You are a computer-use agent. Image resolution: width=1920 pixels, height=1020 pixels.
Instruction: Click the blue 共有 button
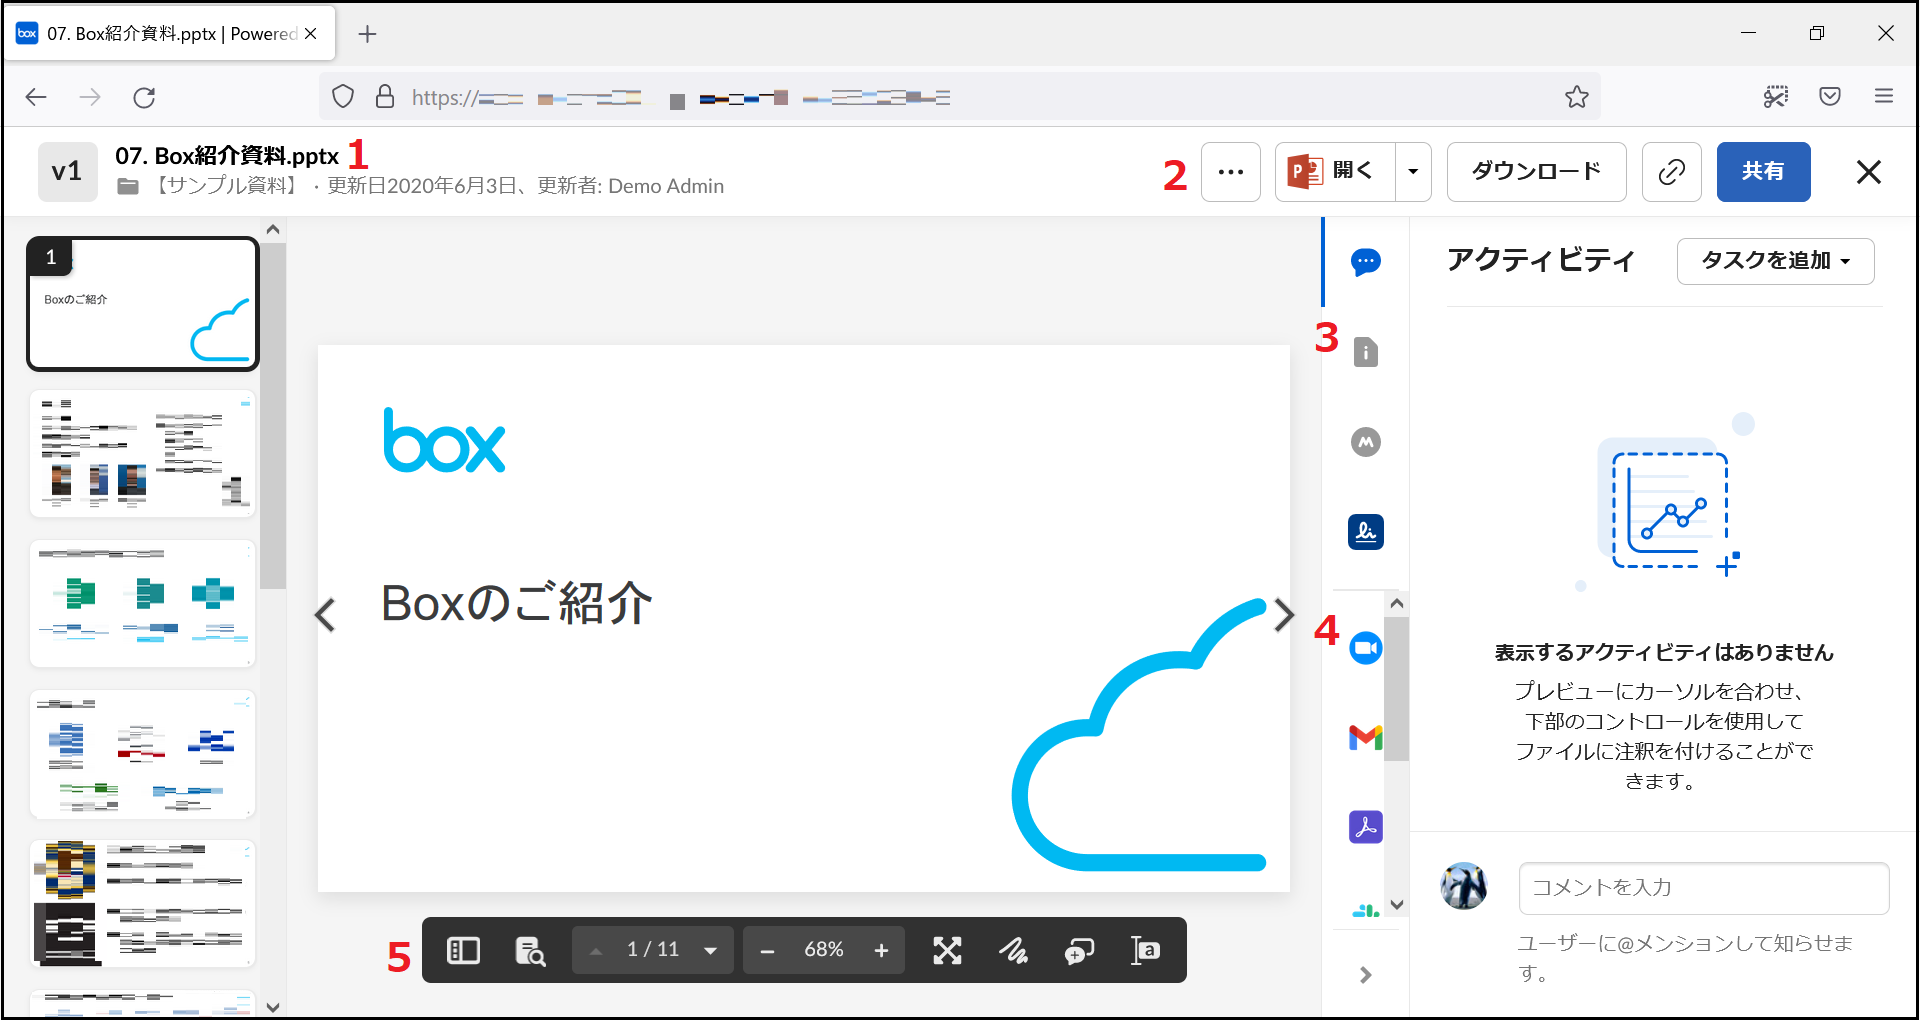pyautogui.click(x=1763, y=172)
